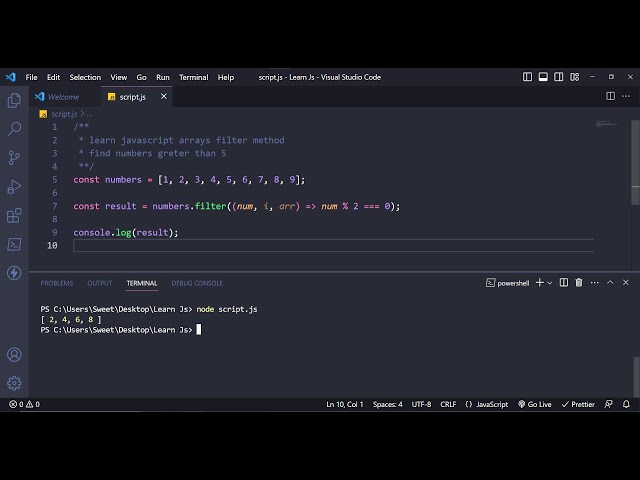Open the Run and Debug view
640x480 pixels.
tap(14, 187)
